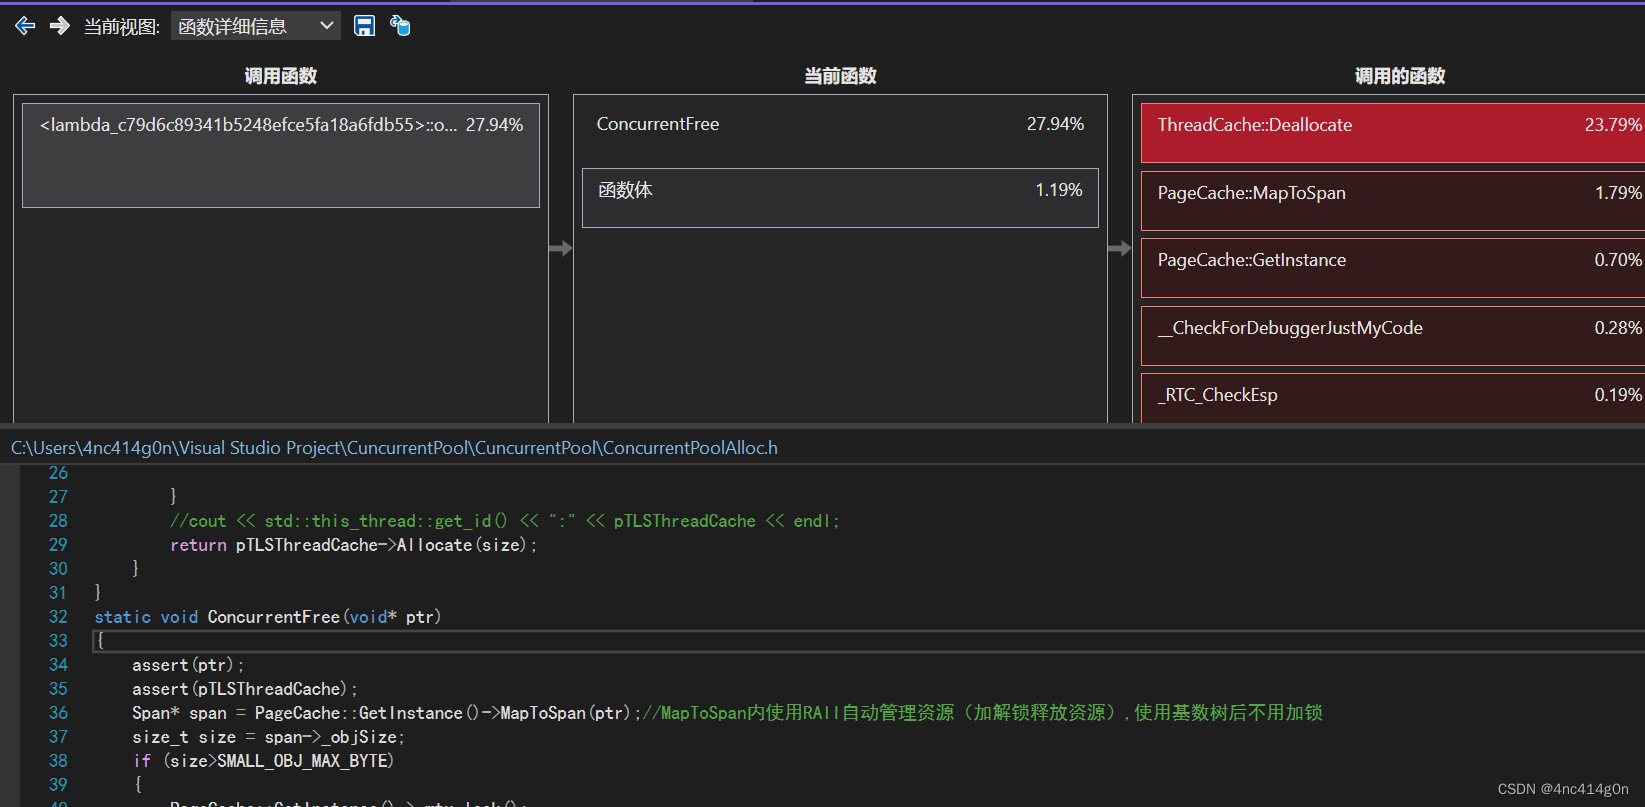This screenshot has width=1645, height=807.
Task: Click the 27.94% value beside ConcurrentFree
Action: 1055,124
